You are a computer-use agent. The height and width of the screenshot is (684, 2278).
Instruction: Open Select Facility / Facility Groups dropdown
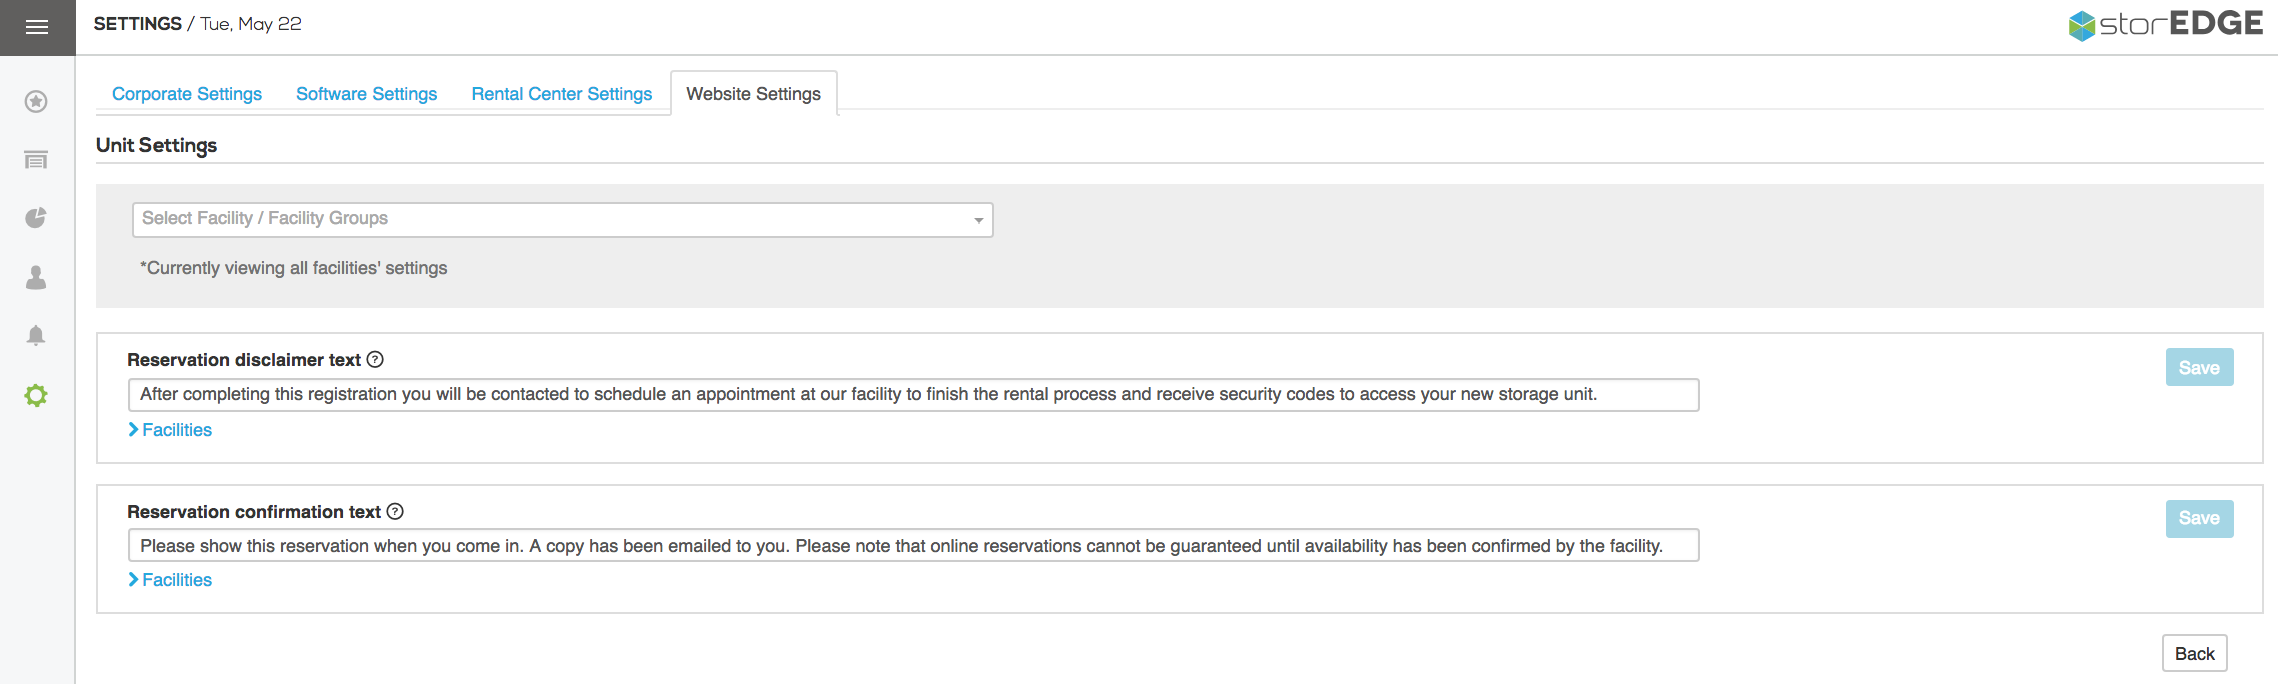point(562,220)
